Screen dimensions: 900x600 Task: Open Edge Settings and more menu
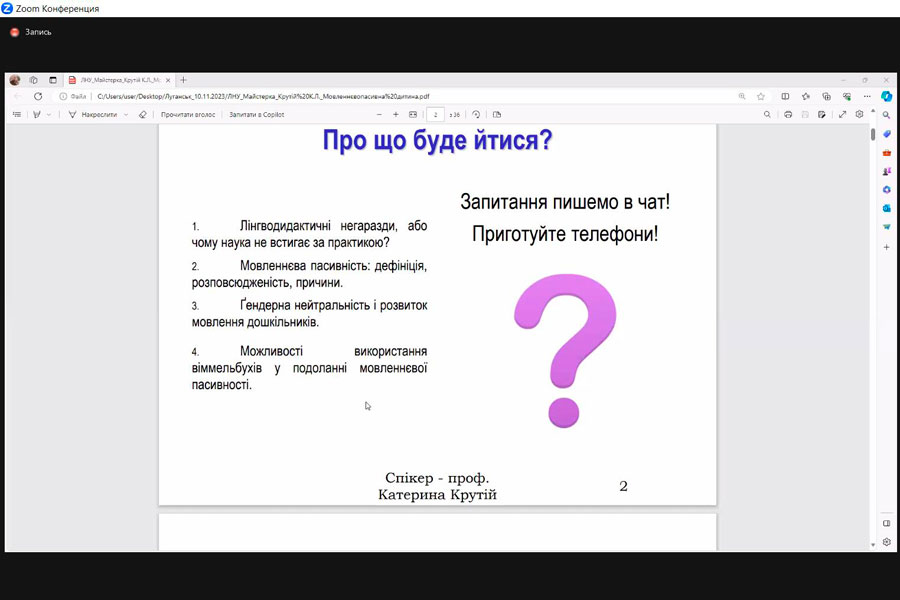(866, 97)
